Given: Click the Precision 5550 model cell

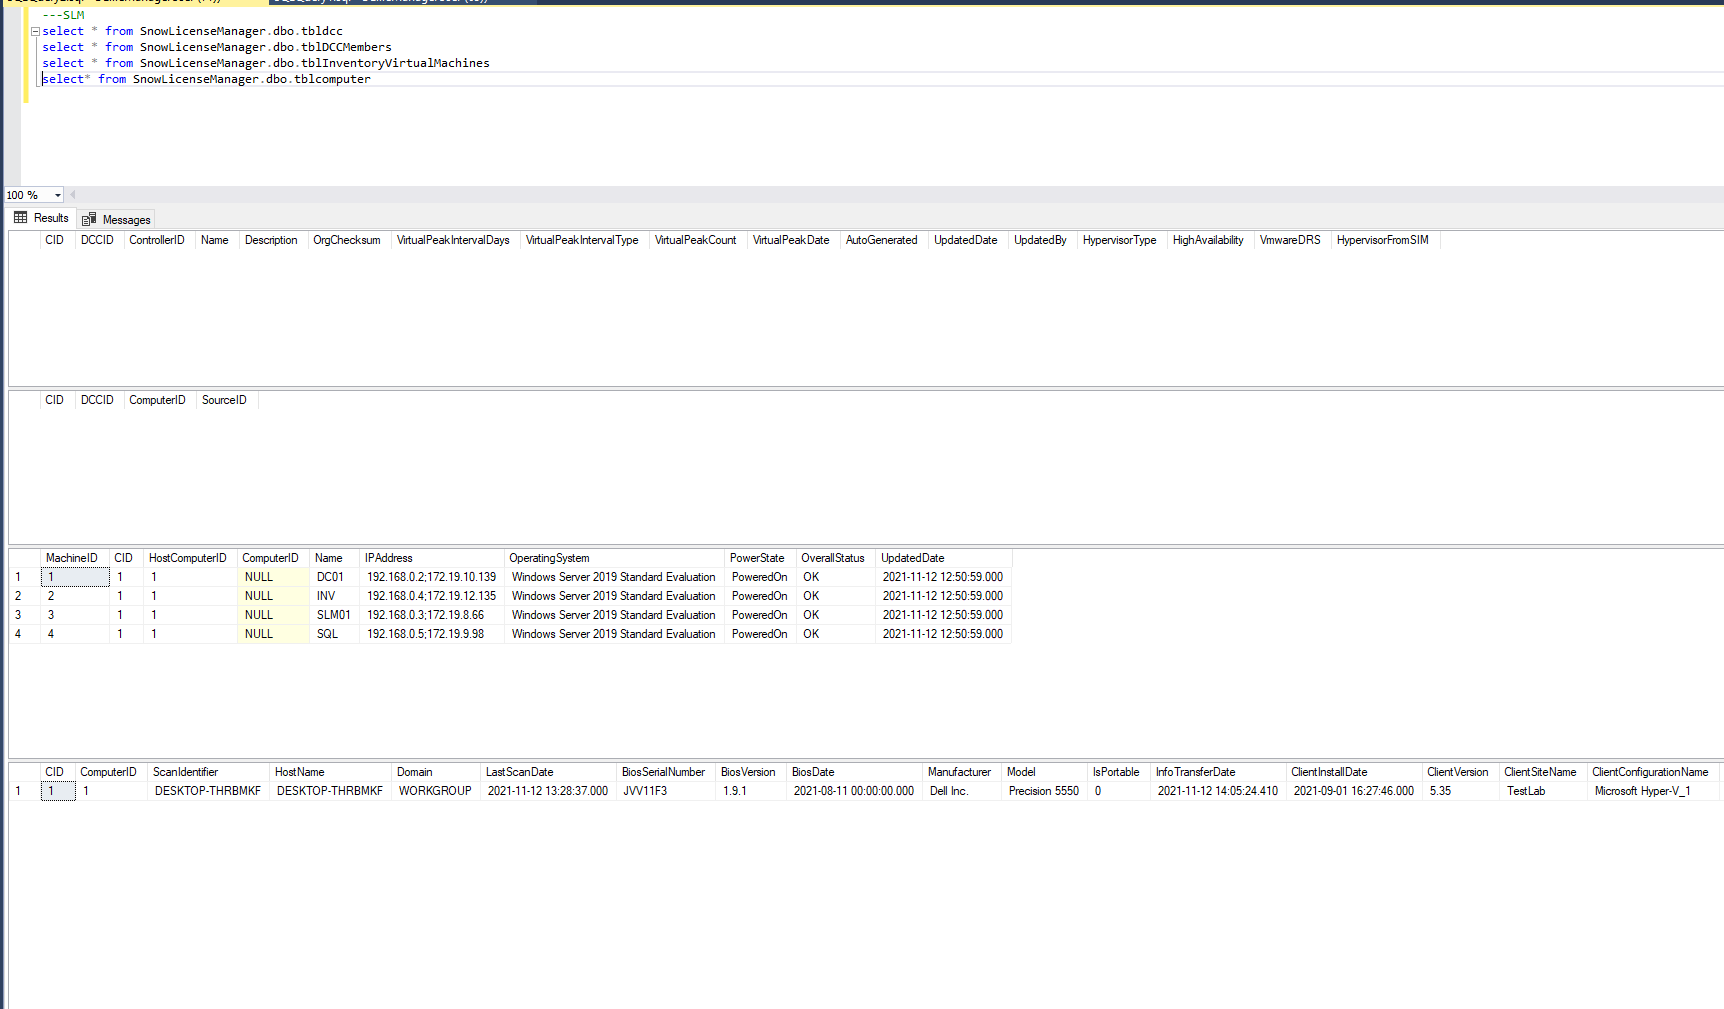Looking at the screenshot, I should (1044, 791).
